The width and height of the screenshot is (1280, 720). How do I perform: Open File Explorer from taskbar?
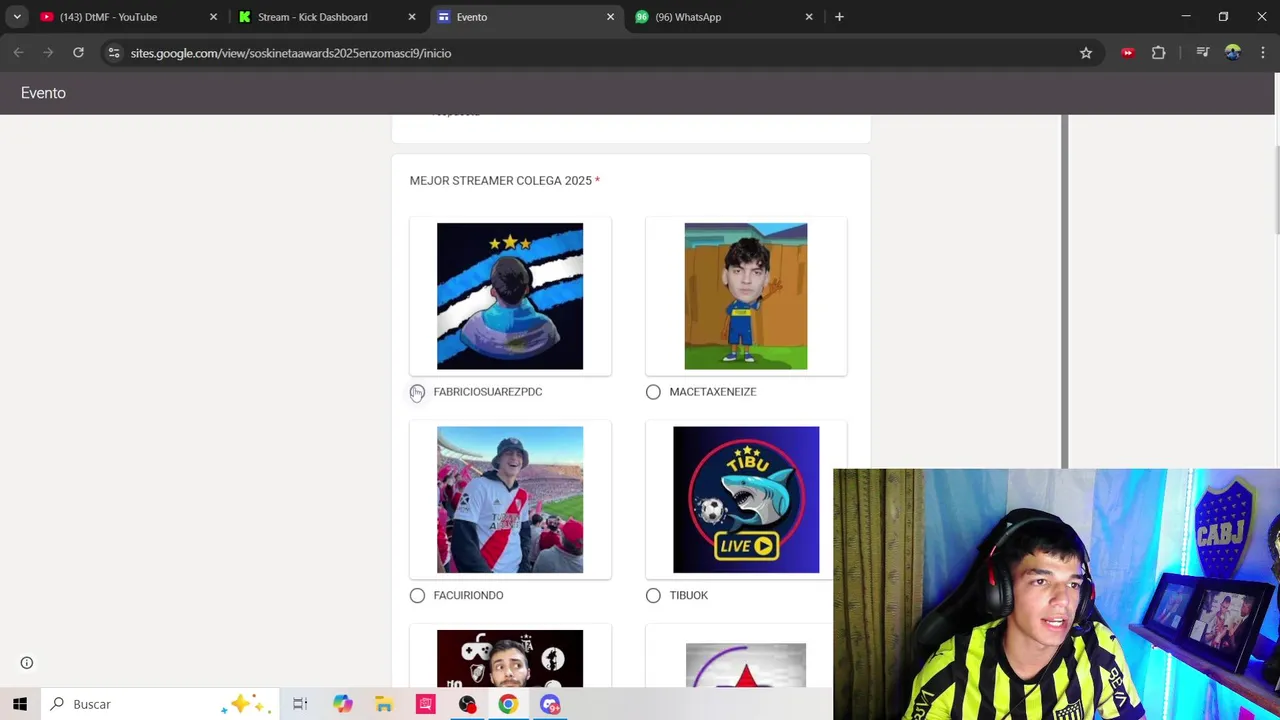click(384, 704)
